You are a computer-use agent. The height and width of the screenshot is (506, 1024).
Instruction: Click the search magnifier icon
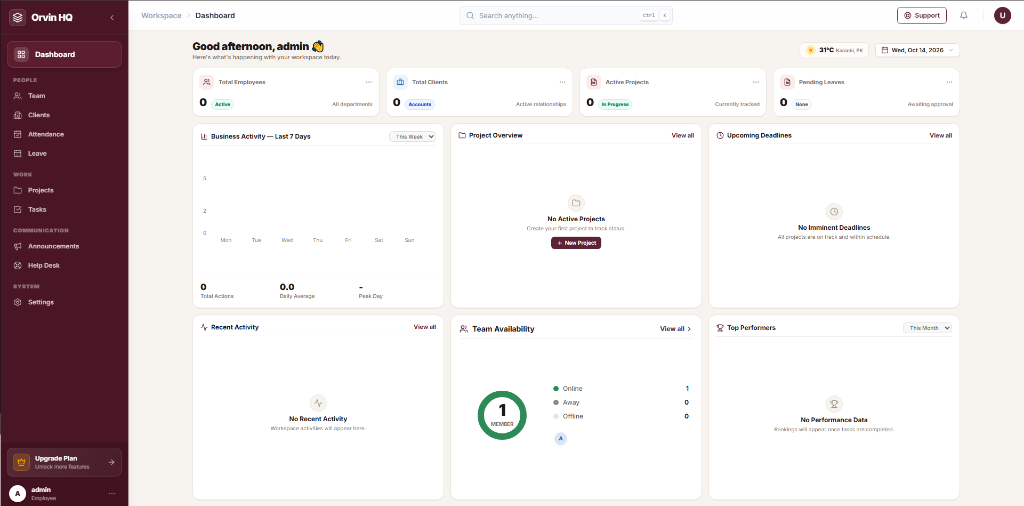click(470, 15)
